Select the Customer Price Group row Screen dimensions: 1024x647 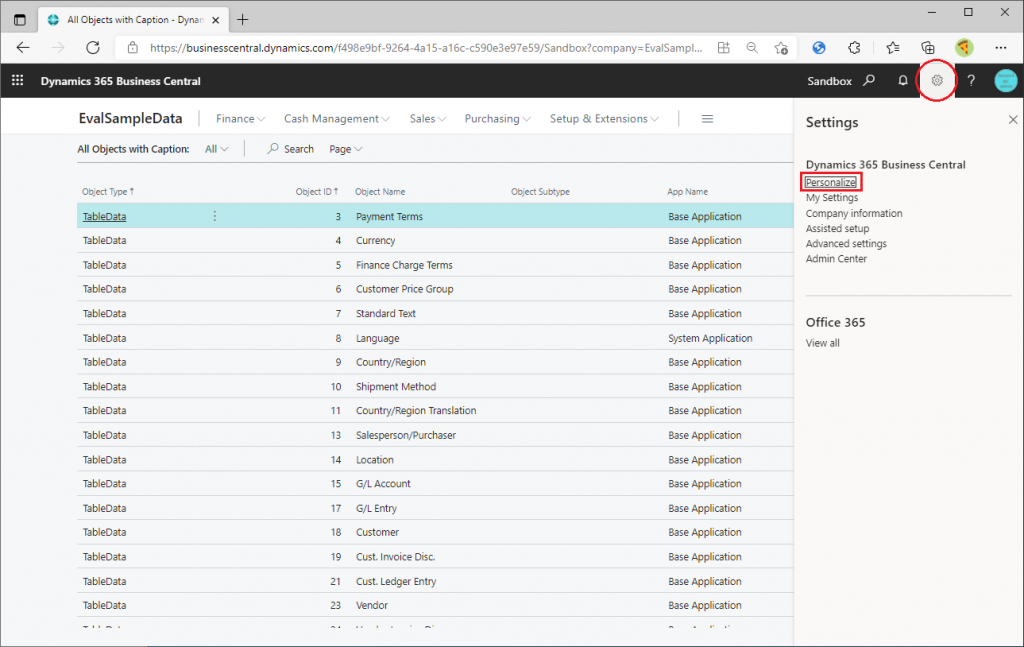(435, 289)
